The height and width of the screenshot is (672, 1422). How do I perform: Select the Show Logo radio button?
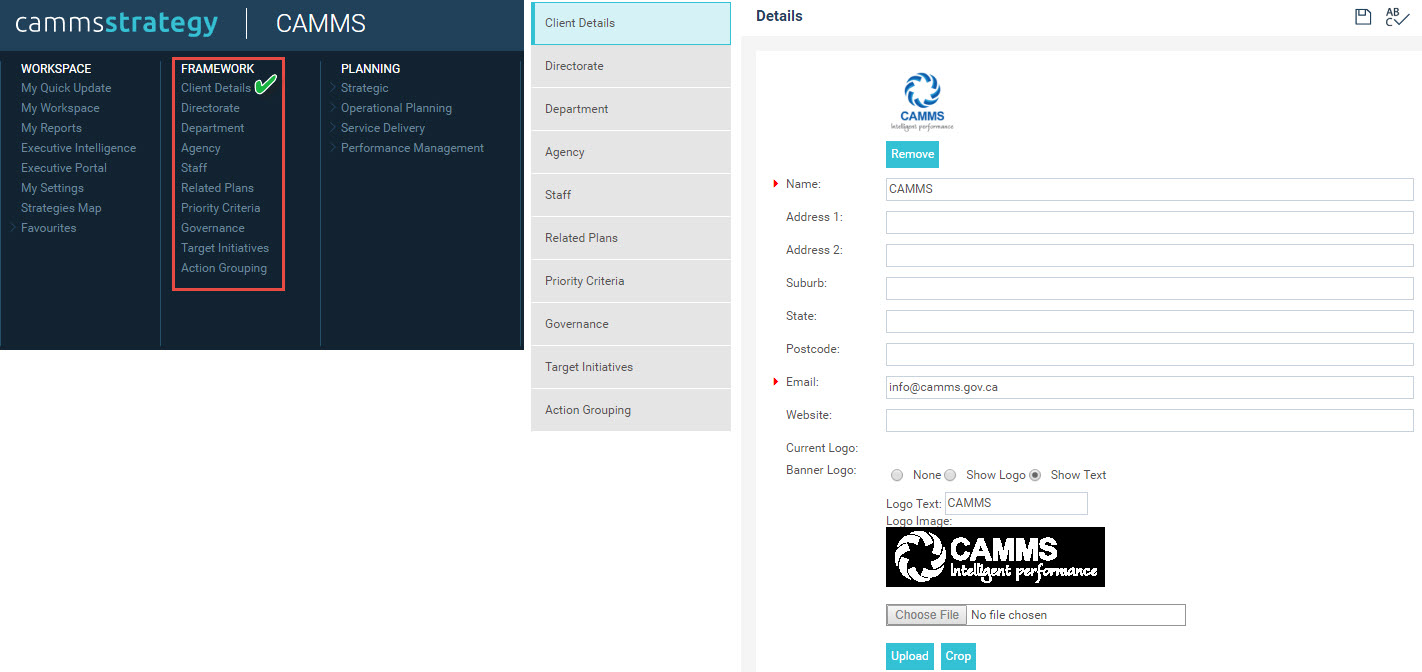pos(950,475)
